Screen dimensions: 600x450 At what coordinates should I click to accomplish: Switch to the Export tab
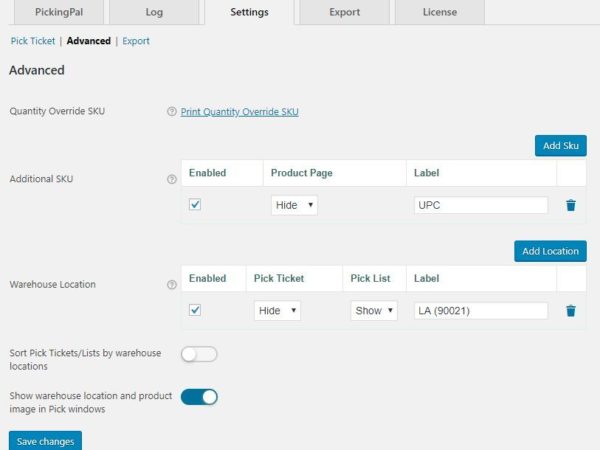345,13
